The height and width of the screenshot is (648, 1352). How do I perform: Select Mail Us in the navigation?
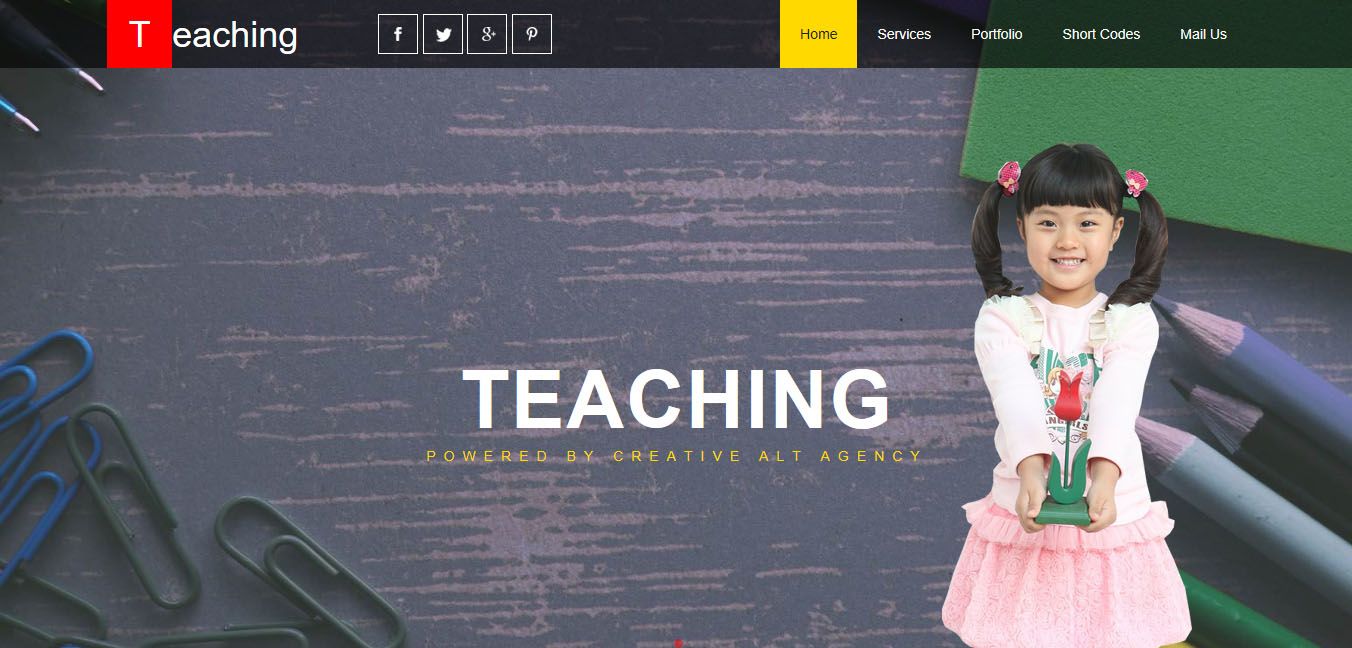[1203, 34]
